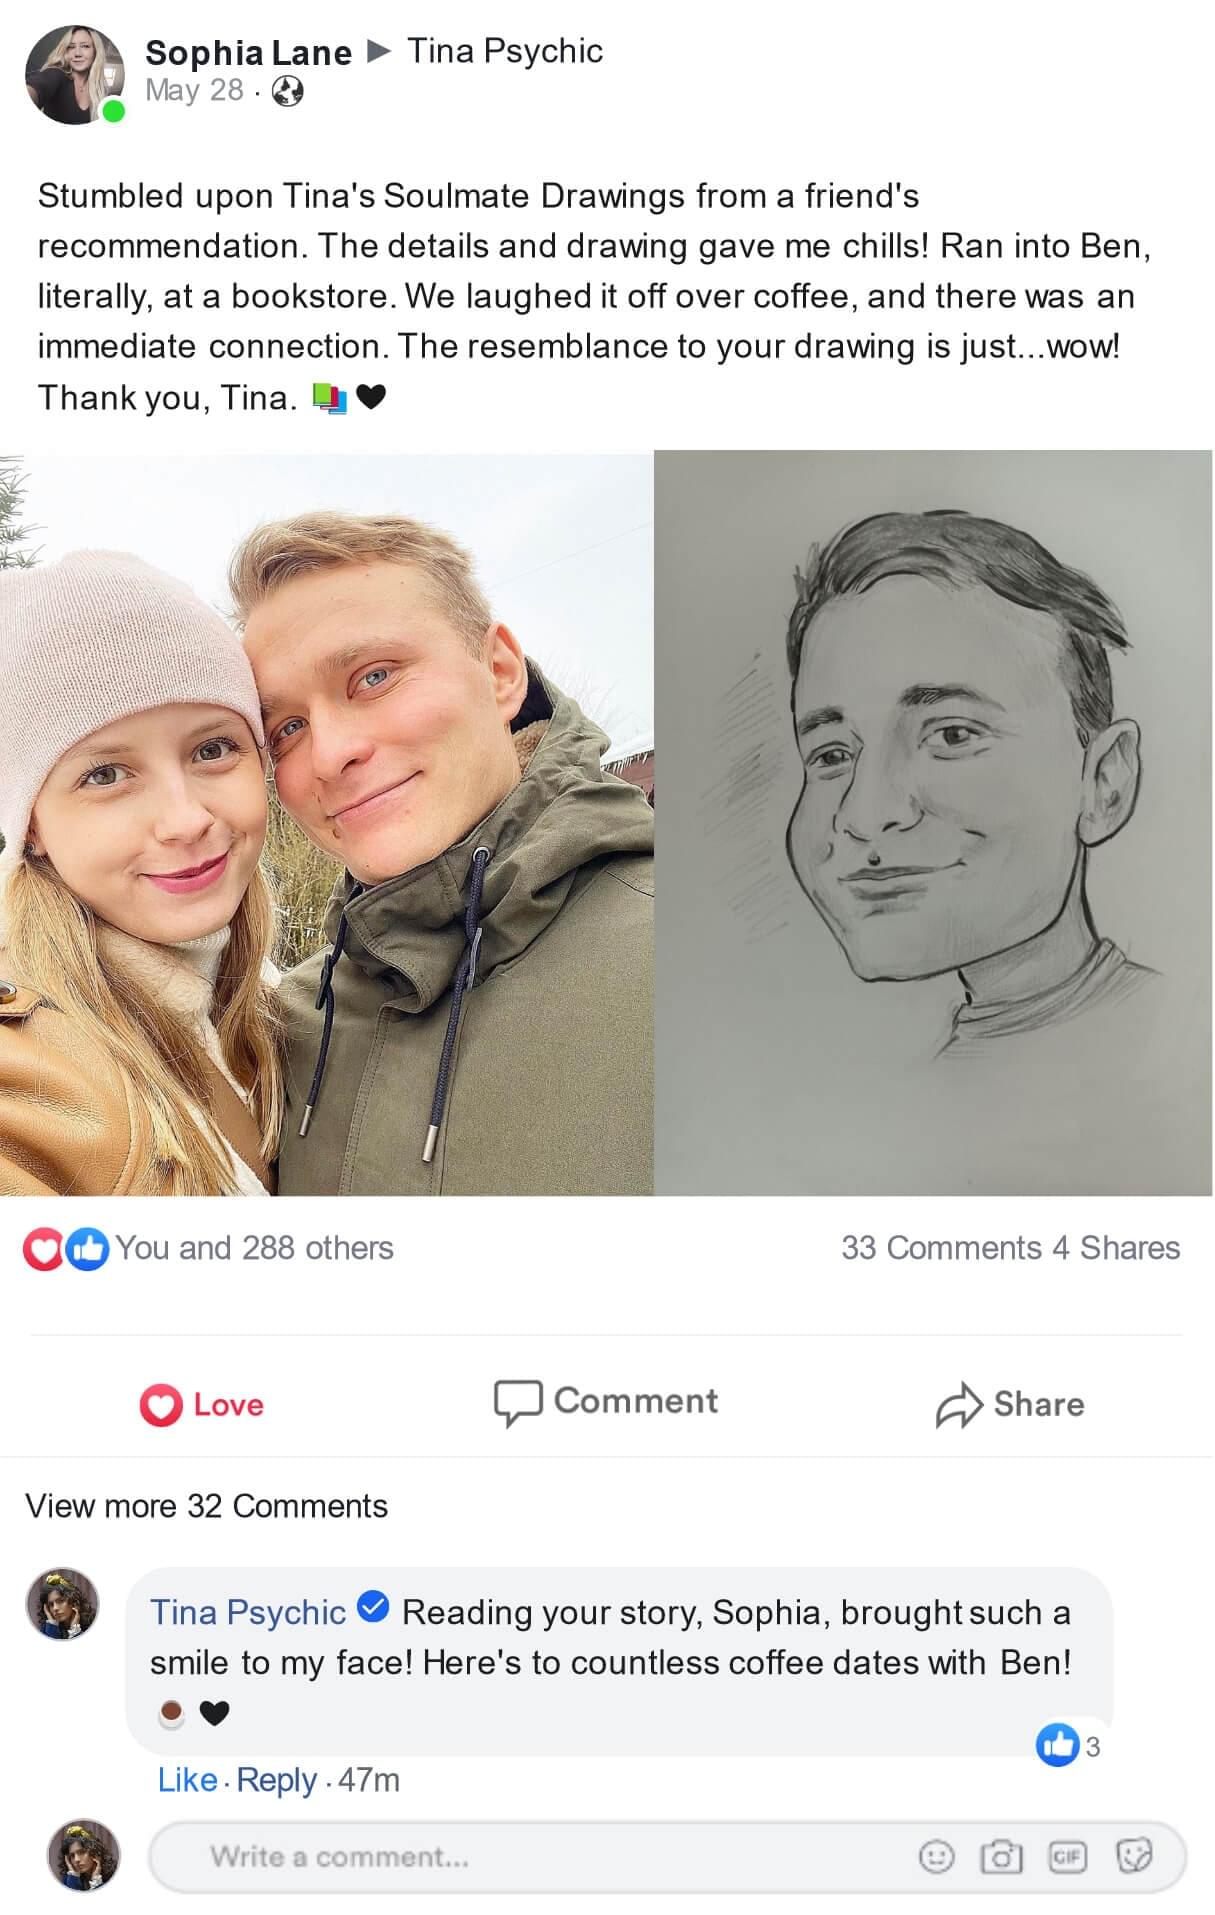Open Sophia Lane's profile name link
This screenshot has width=1215, height=1915.
(248, 52)
